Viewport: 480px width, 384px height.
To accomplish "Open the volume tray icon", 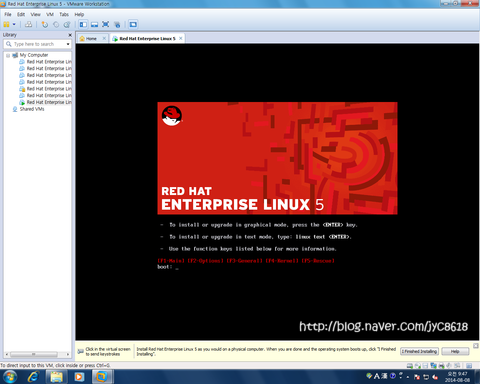I will pyautogui.click(x=435, y=377).
